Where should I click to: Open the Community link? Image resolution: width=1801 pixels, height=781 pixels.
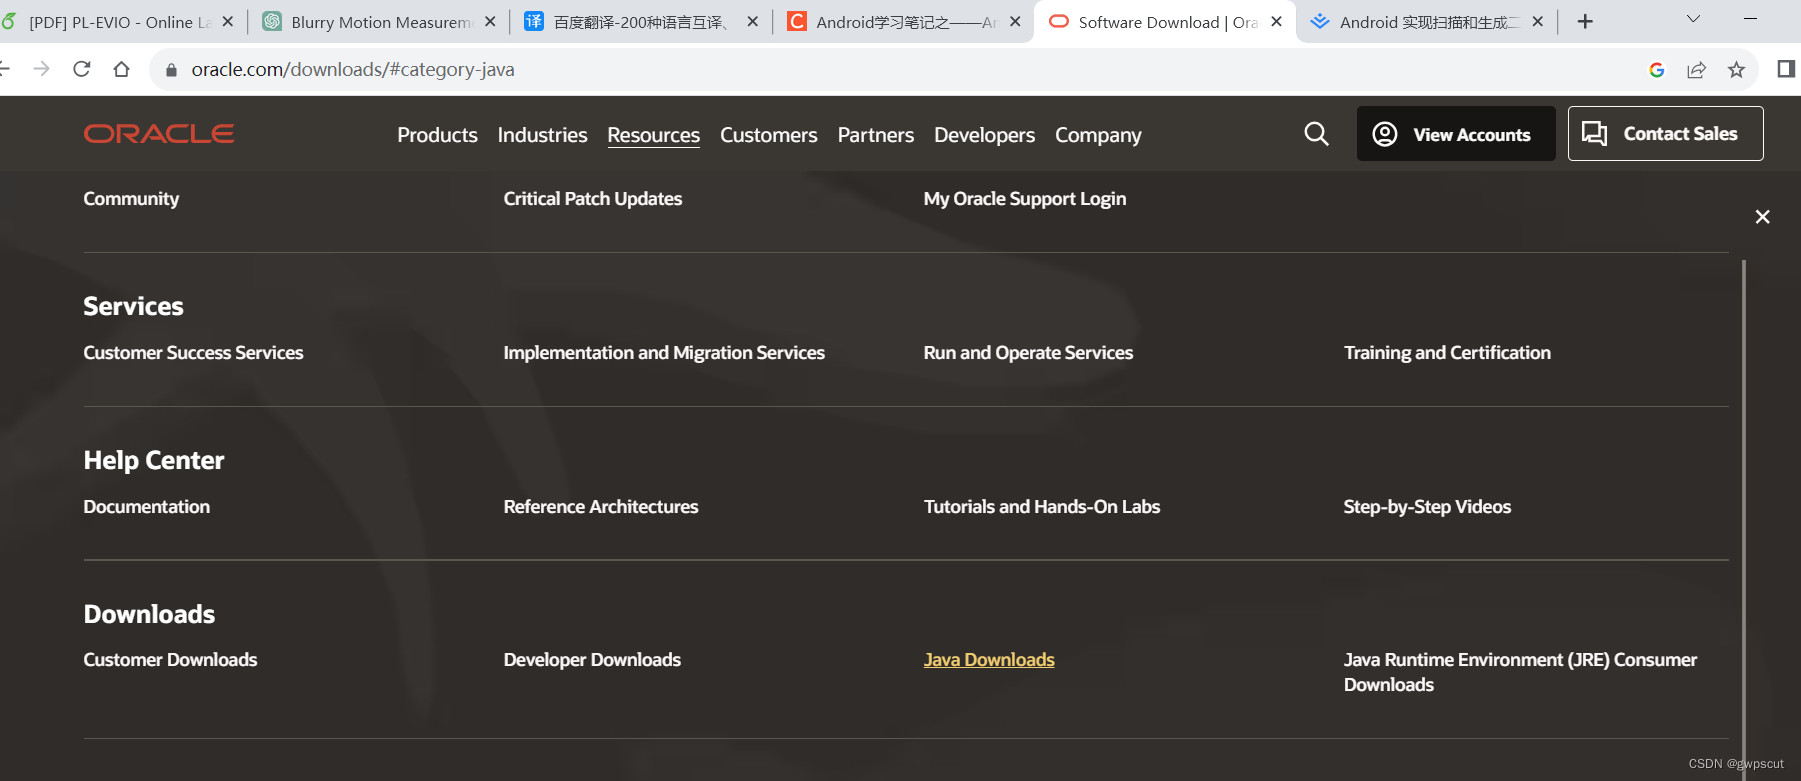pyautogui.click(x=131, y=199)
